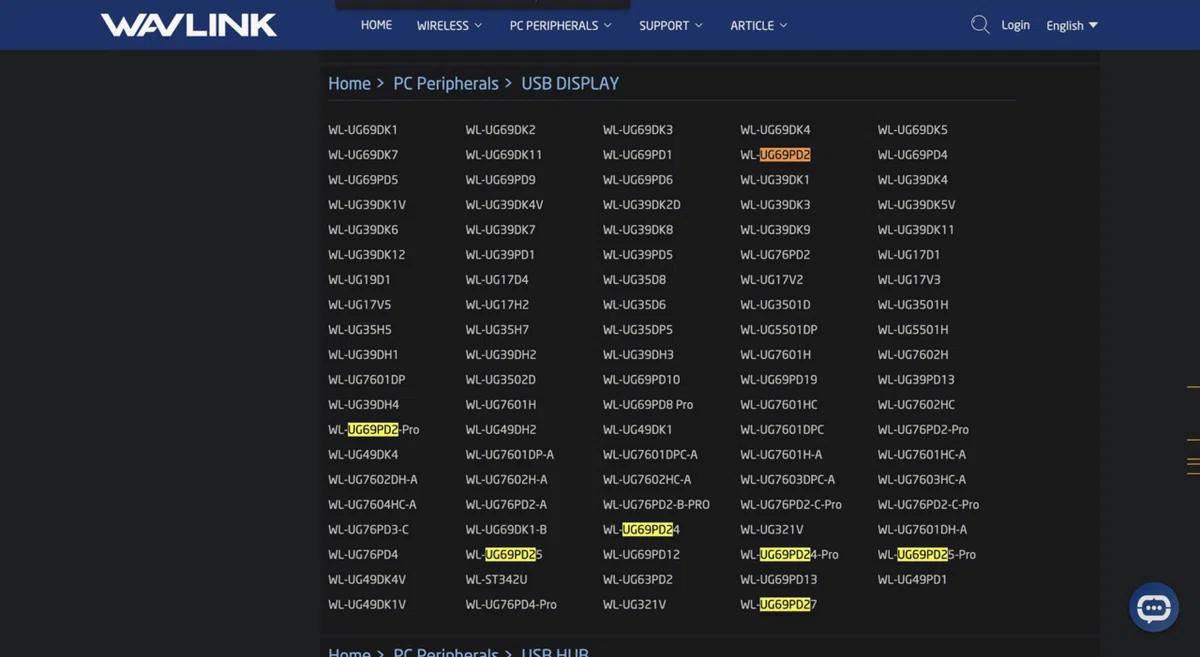Image resolution: width=1200 pixels, height=657 pixels.
Task: Click the Wavlink logo
Action: coord(189,25)
